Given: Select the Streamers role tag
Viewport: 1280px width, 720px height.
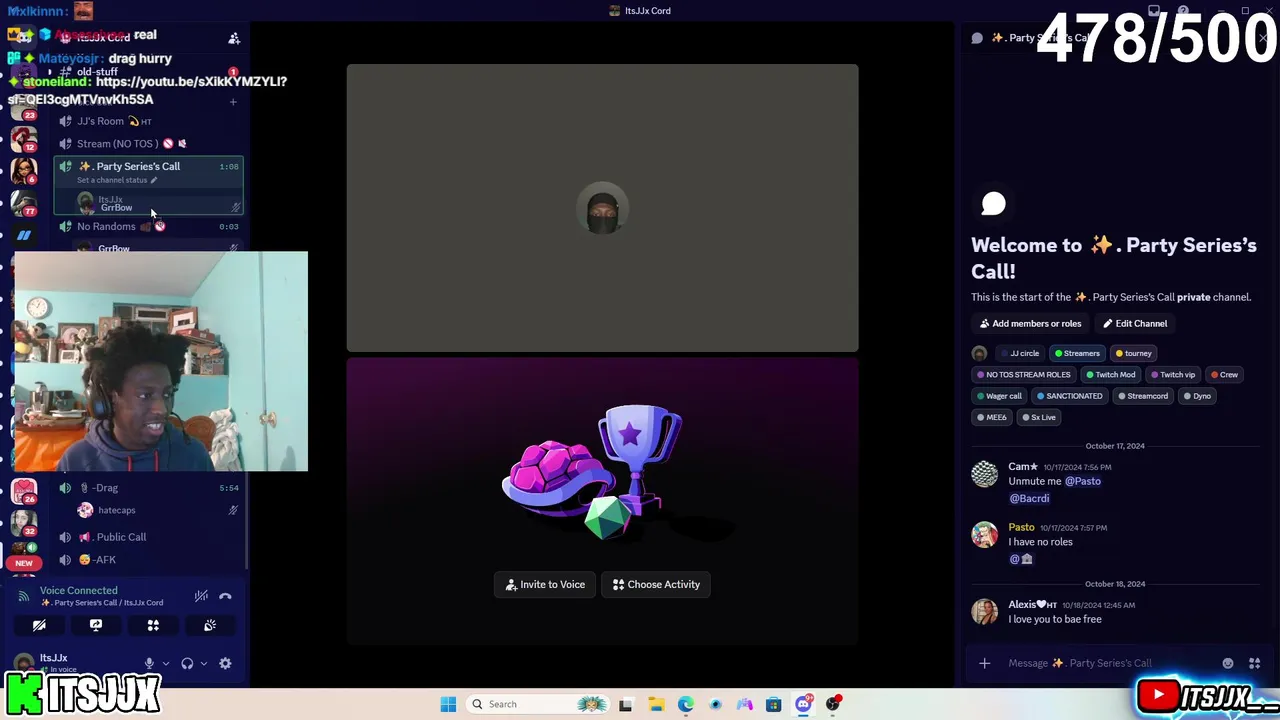Looking at the screenshot, I should [x=1076, y=353].
